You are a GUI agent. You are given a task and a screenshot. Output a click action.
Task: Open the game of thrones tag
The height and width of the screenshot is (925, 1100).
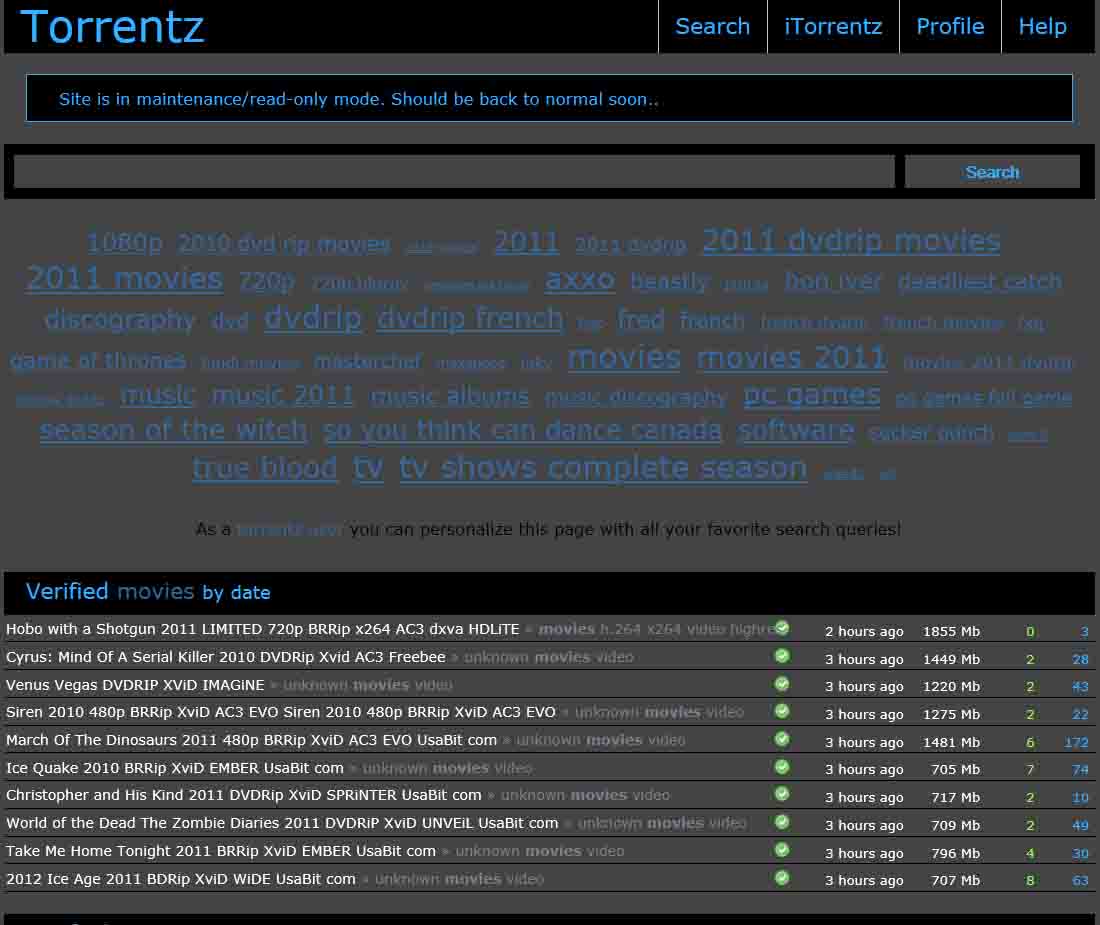coord(98,361)
